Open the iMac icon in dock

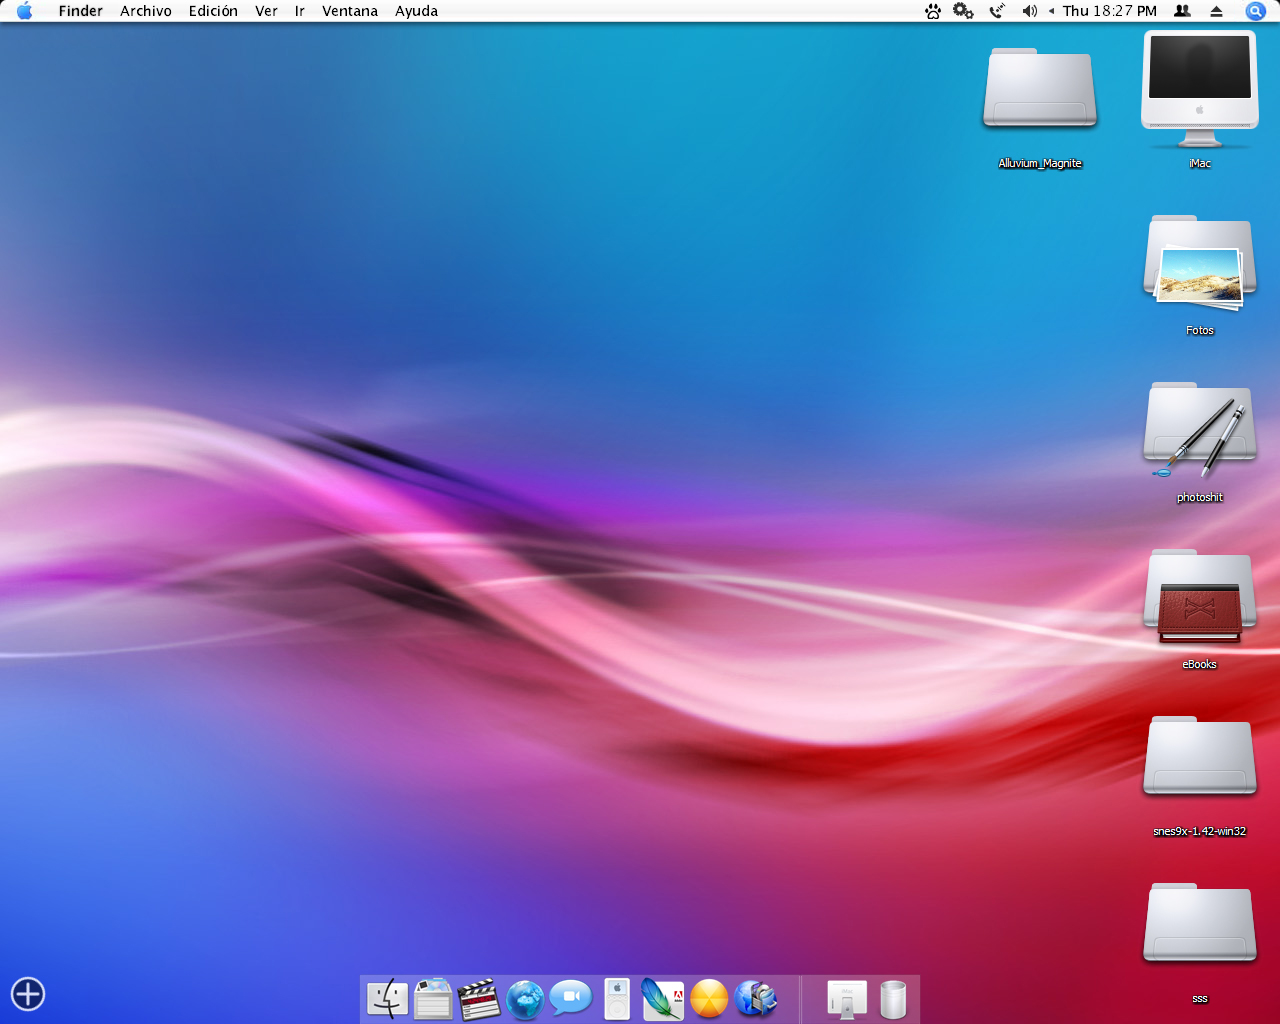point(847,998)
